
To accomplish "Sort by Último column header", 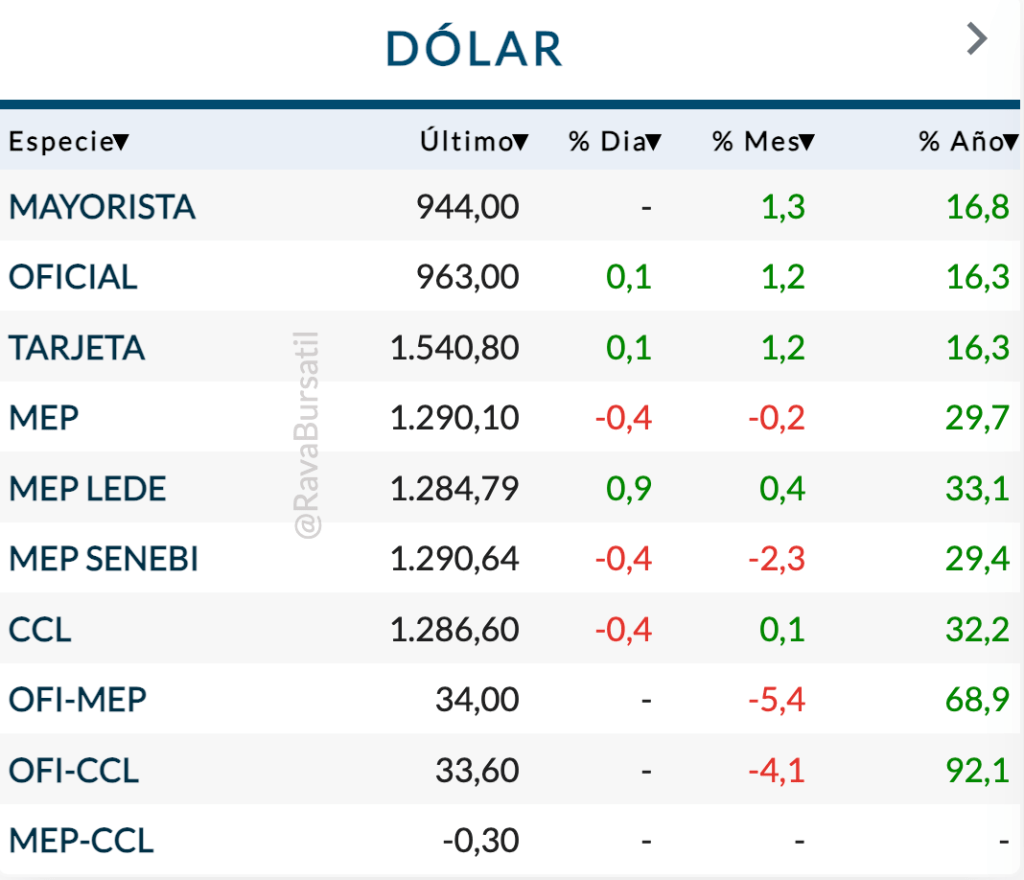I will (x=474, y=143).
